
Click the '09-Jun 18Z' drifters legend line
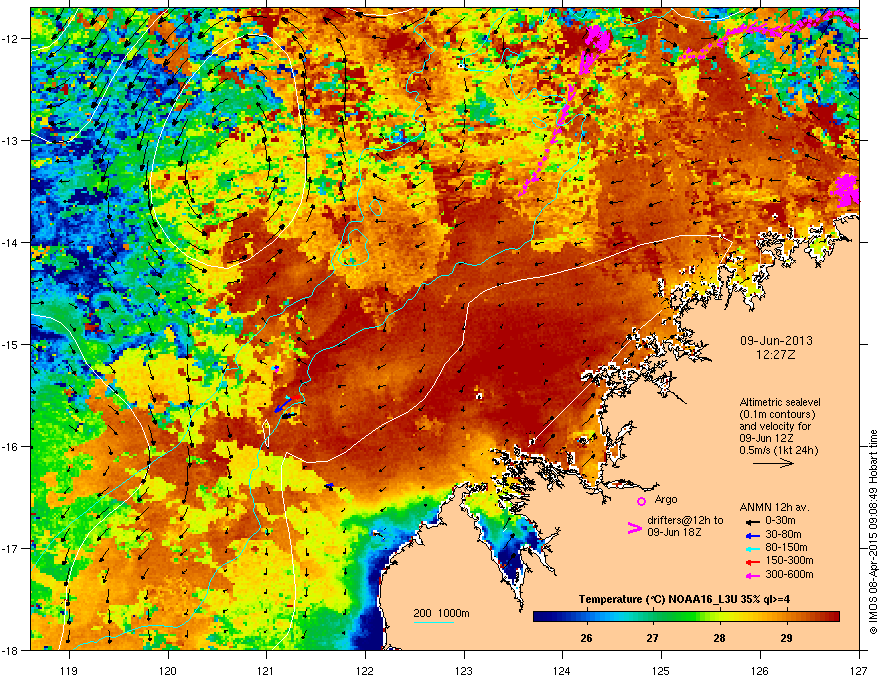pyautogui.click(x=673, y=532)
